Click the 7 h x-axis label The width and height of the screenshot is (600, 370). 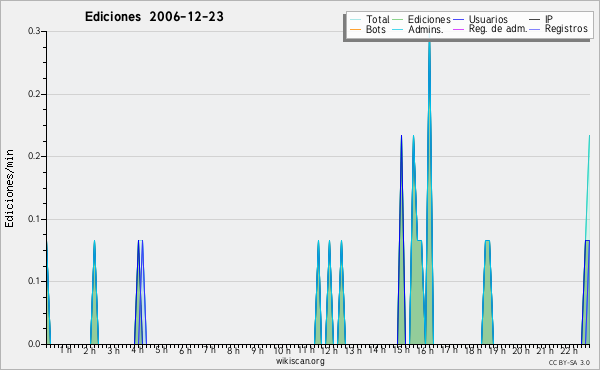[209, 350]
